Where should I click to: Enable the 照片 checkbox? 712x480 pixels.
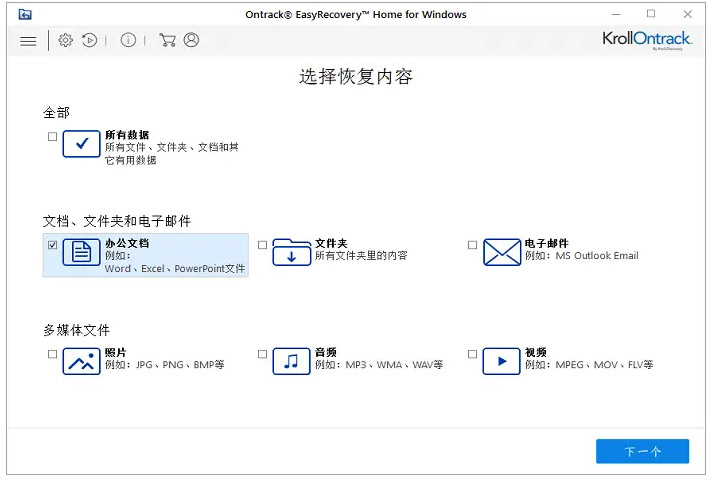pos(52,354)
